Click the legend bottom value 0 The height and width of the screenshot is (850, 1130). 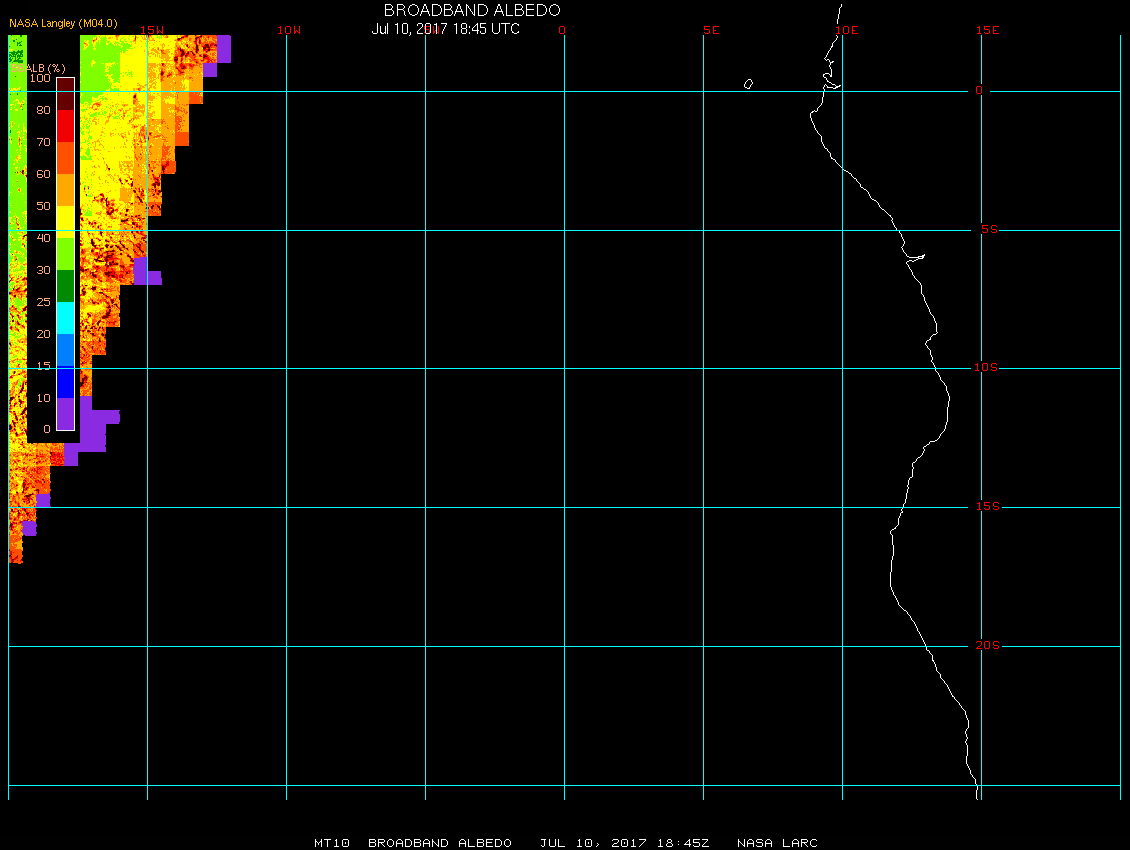point(47,429)
